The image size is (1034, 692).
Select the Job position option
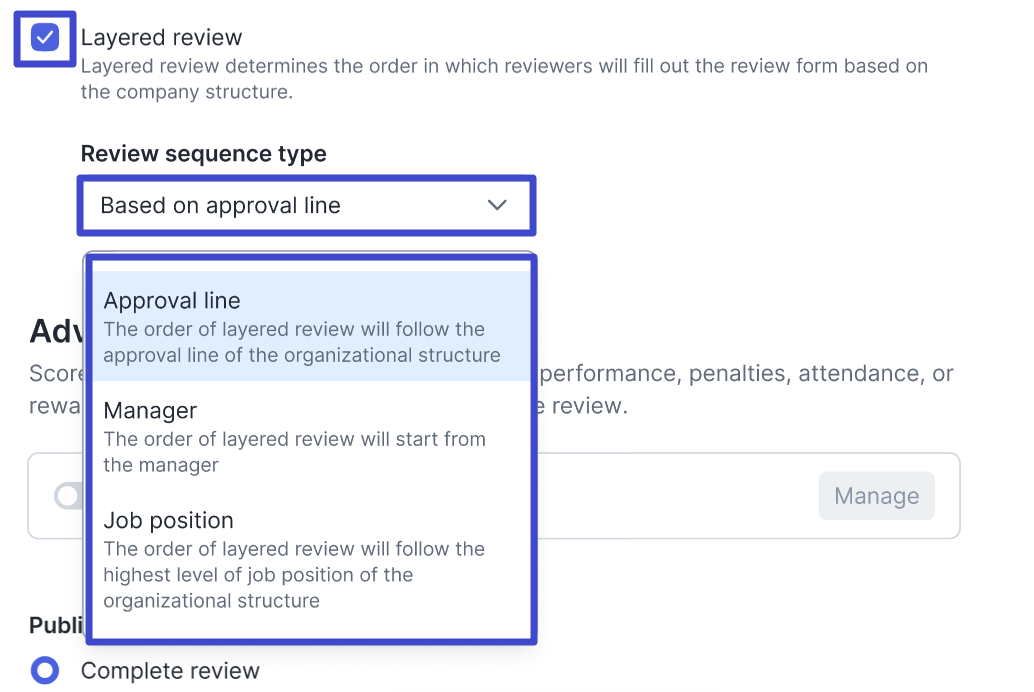click(168, 521)
